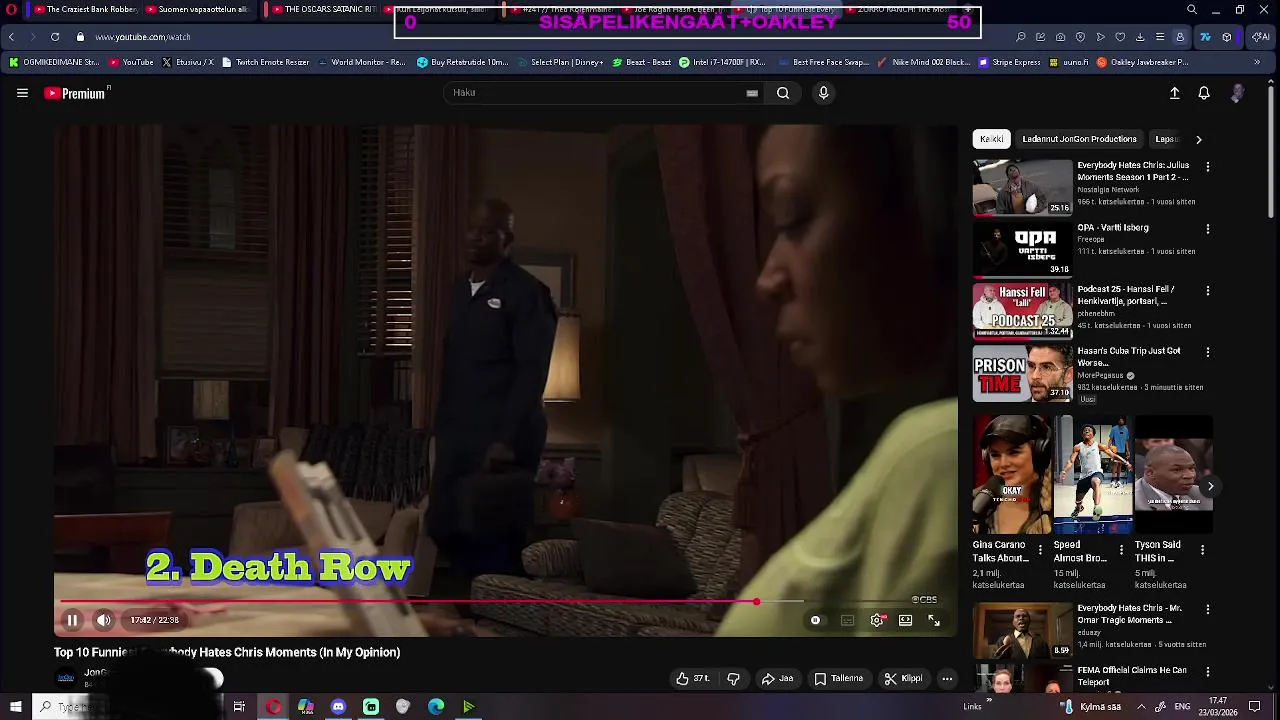Open options for OPA Vartti Isberg video
This screenshot has height=720, width=1280.
click(1208, 229)
